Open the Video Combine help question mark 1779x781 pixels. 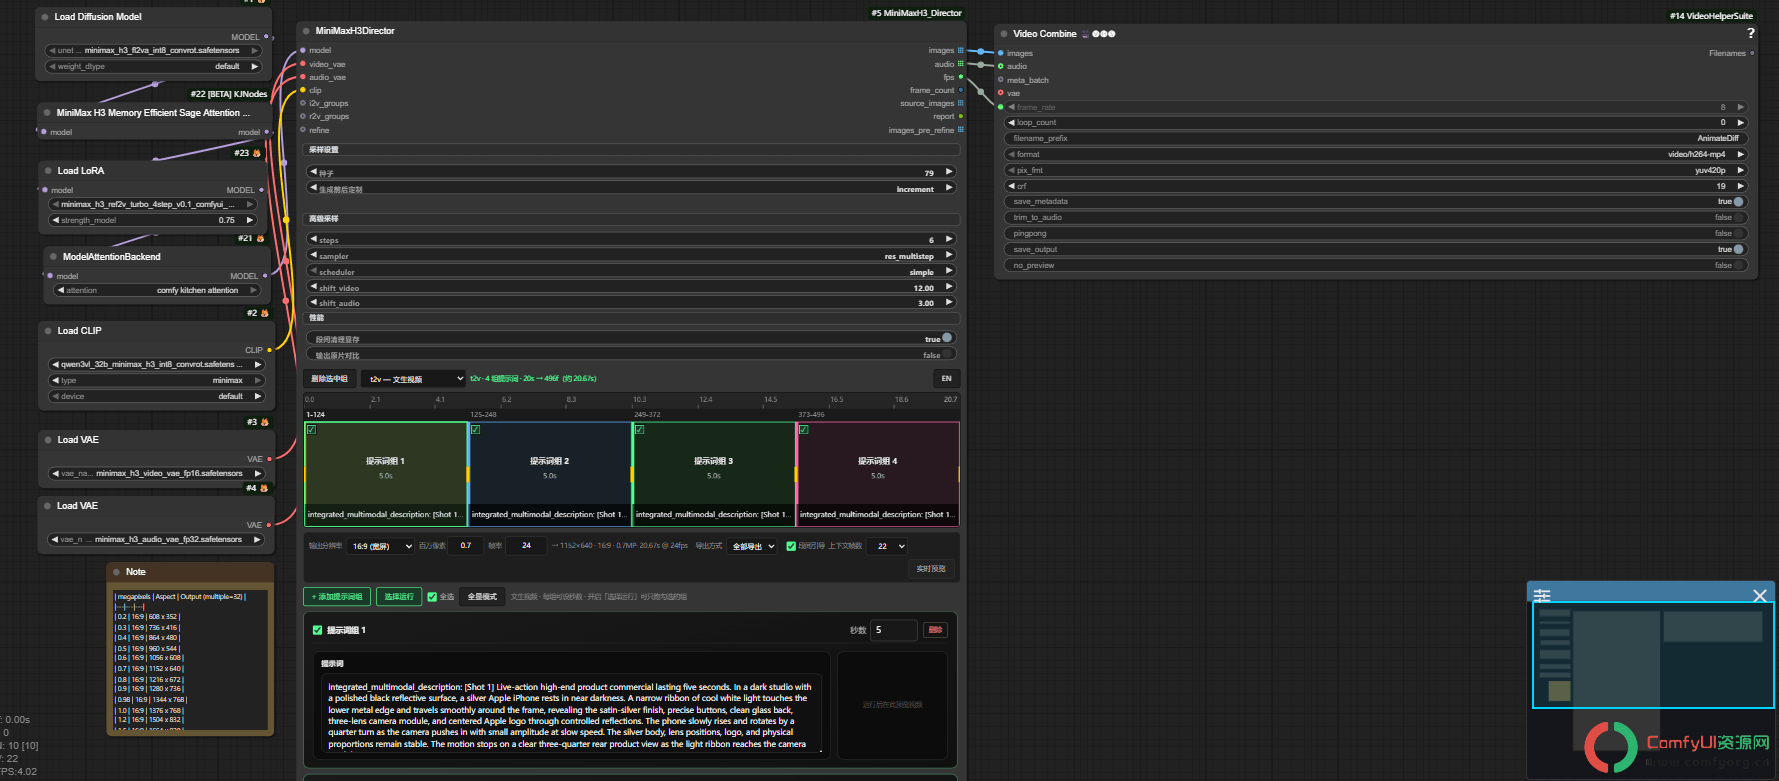tap(1750, 33)
